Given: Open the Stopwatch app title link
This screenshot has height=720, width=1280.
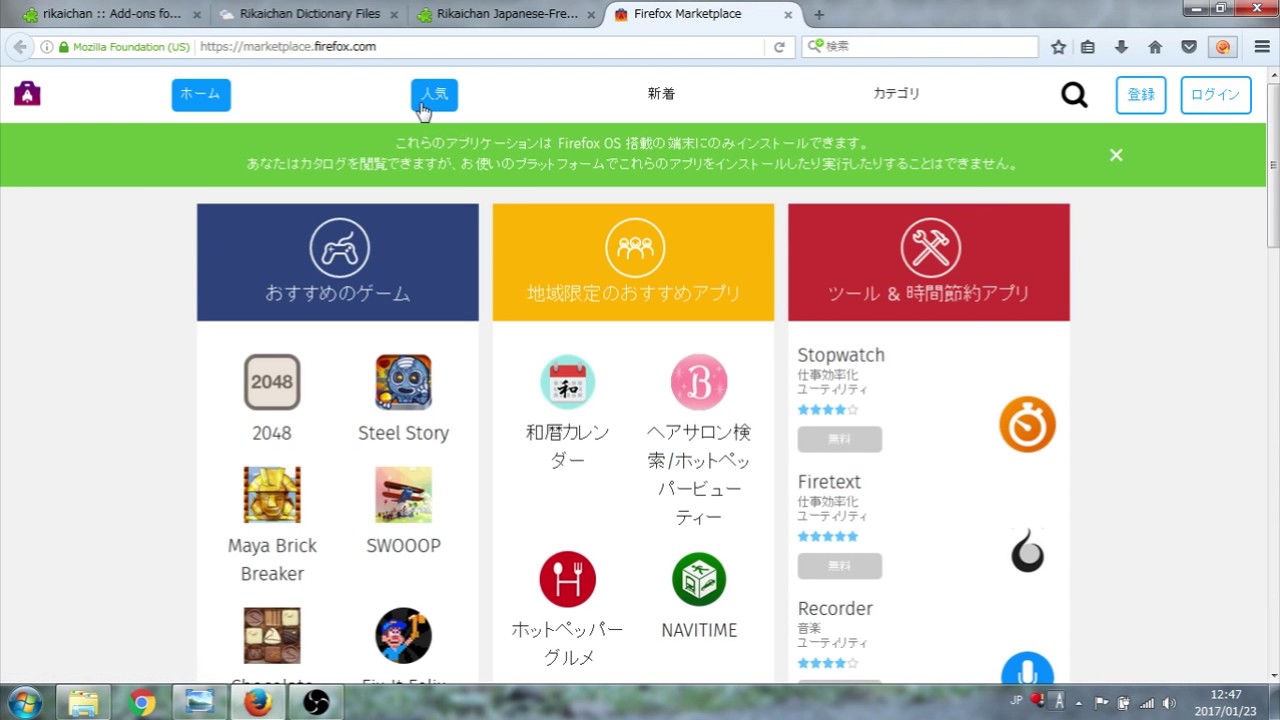Looking at the screenshot, I should (841, 355).
